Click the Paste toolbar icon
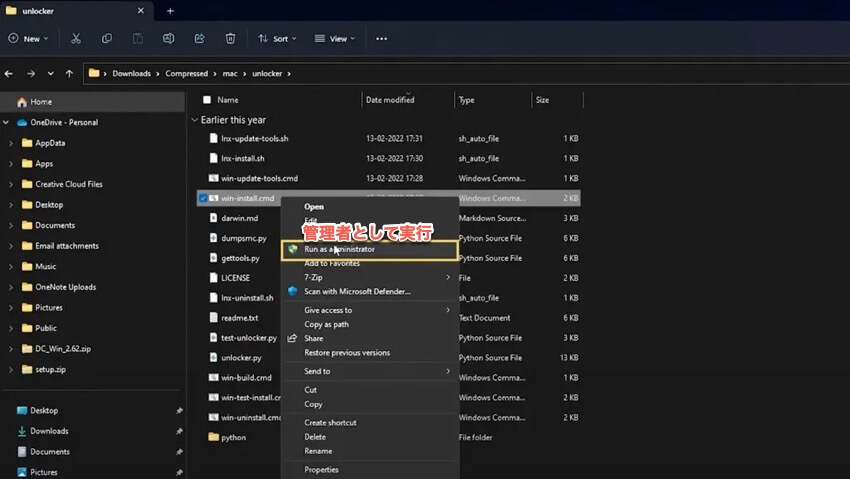Image resolution: width=850 pixels, height=479 pixels. click(138, 38)
